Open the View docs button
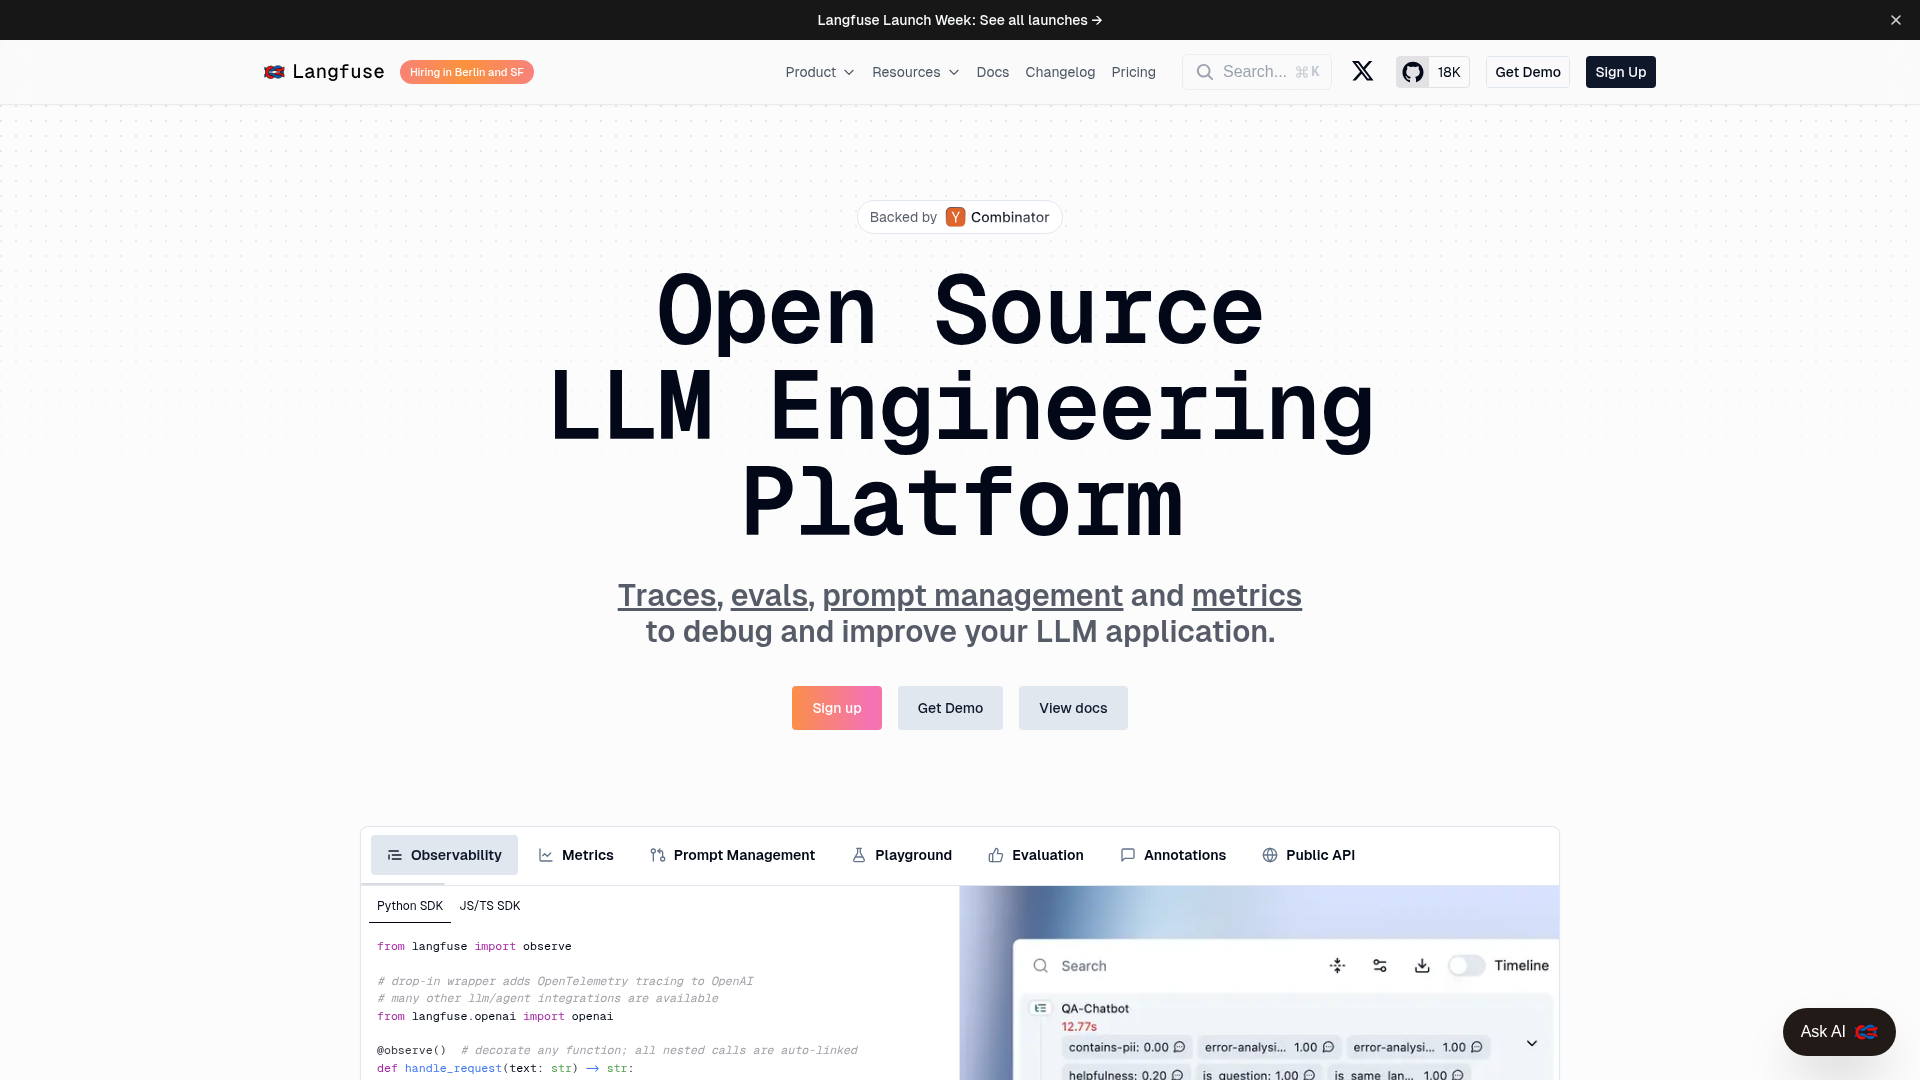The width and height of the screenshot is (1920, 1080). pyautogui.click(x=1073, y=708)
